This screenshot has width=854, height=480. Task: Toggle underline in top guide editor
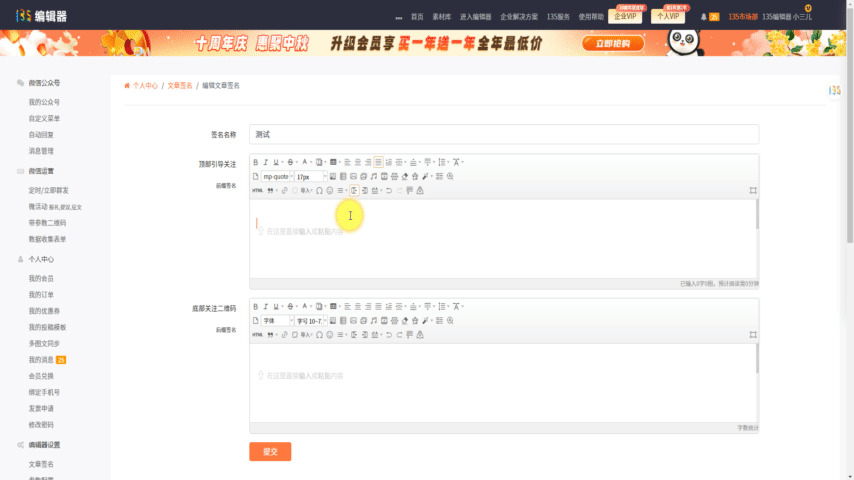pos(276,162)
